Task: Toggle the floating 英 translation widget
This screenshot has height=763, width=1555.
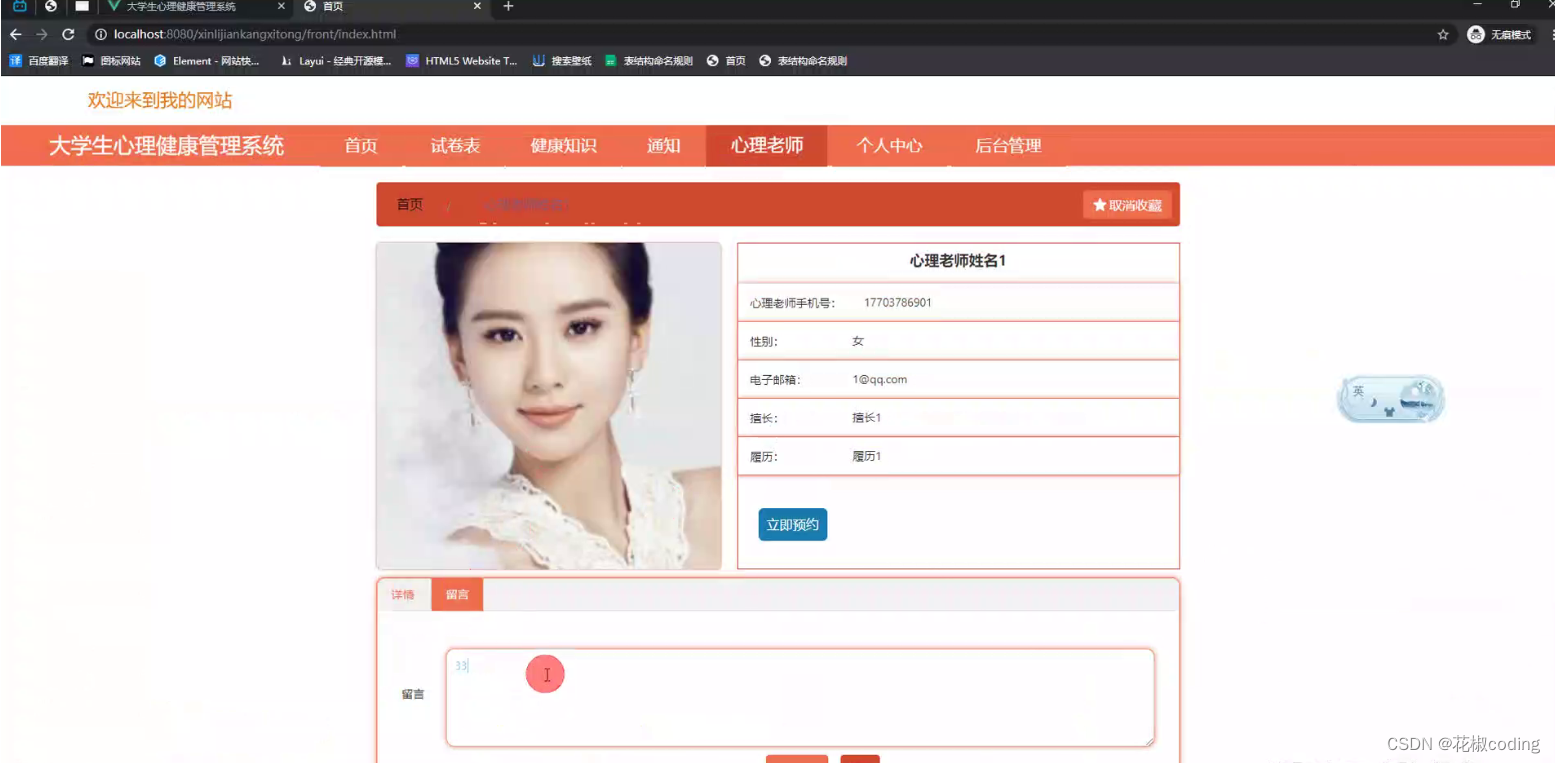Action: point(1390,397)
